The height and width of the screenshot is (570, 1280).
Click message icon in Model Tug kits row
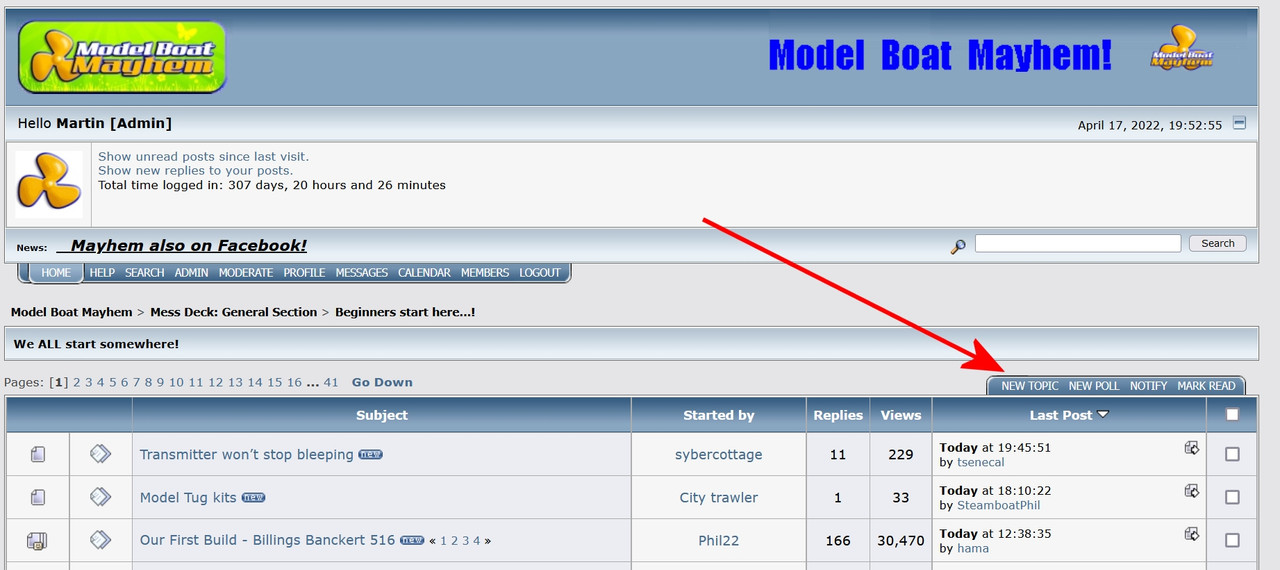[x=100, y=497]
